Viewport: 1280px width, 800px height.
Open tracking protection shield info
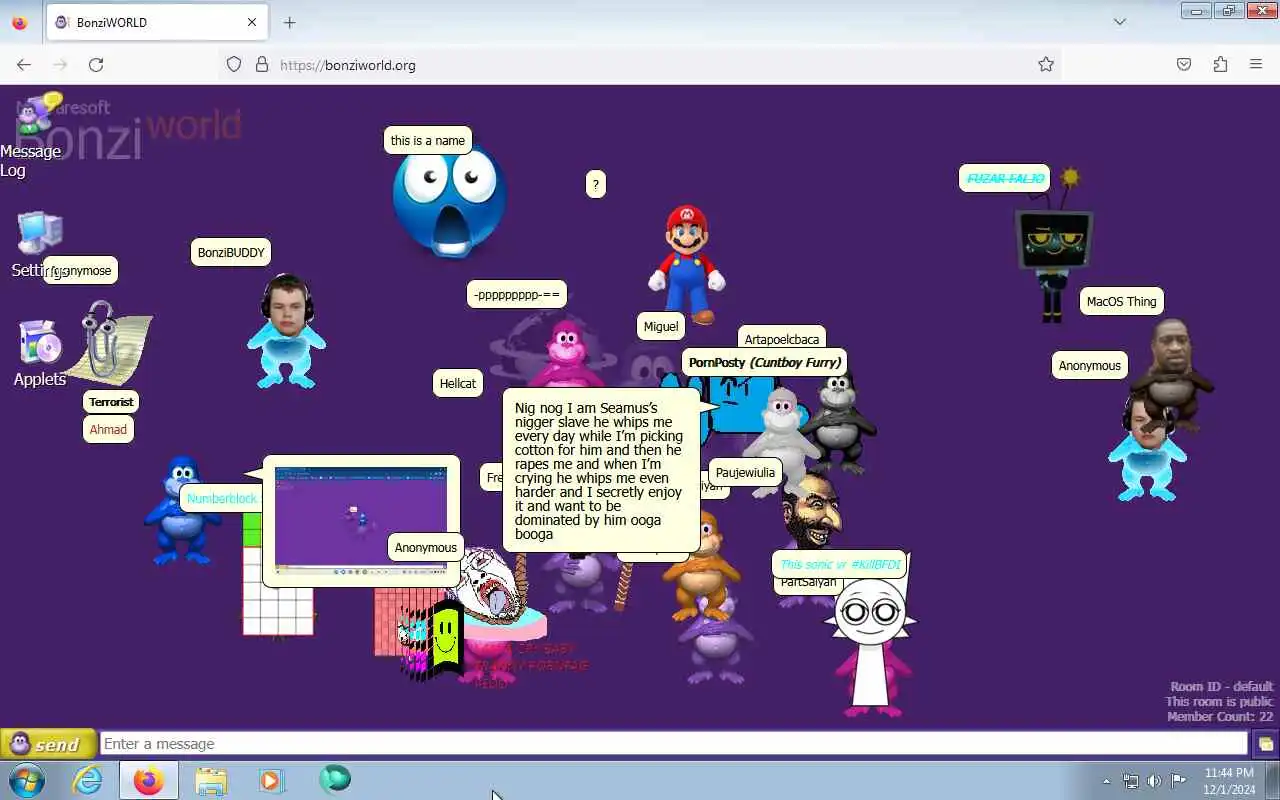(234, 64)
